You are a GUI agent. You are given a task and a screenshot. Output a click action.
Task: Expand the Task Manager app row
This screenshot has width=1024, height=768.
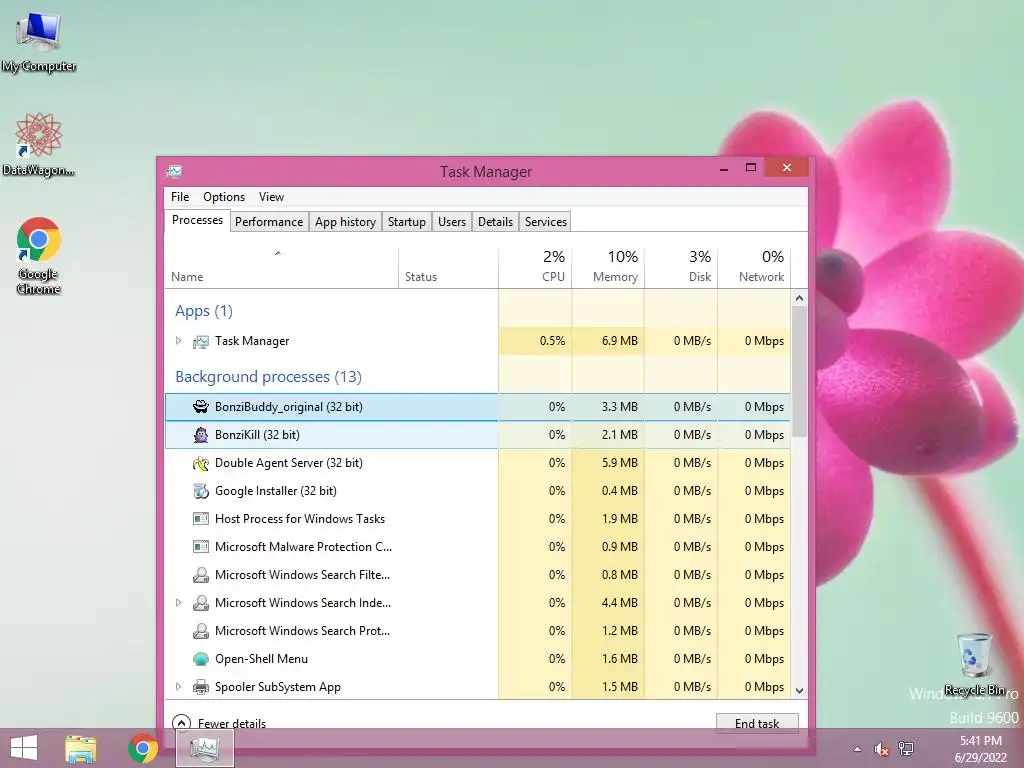coord(178,341)
